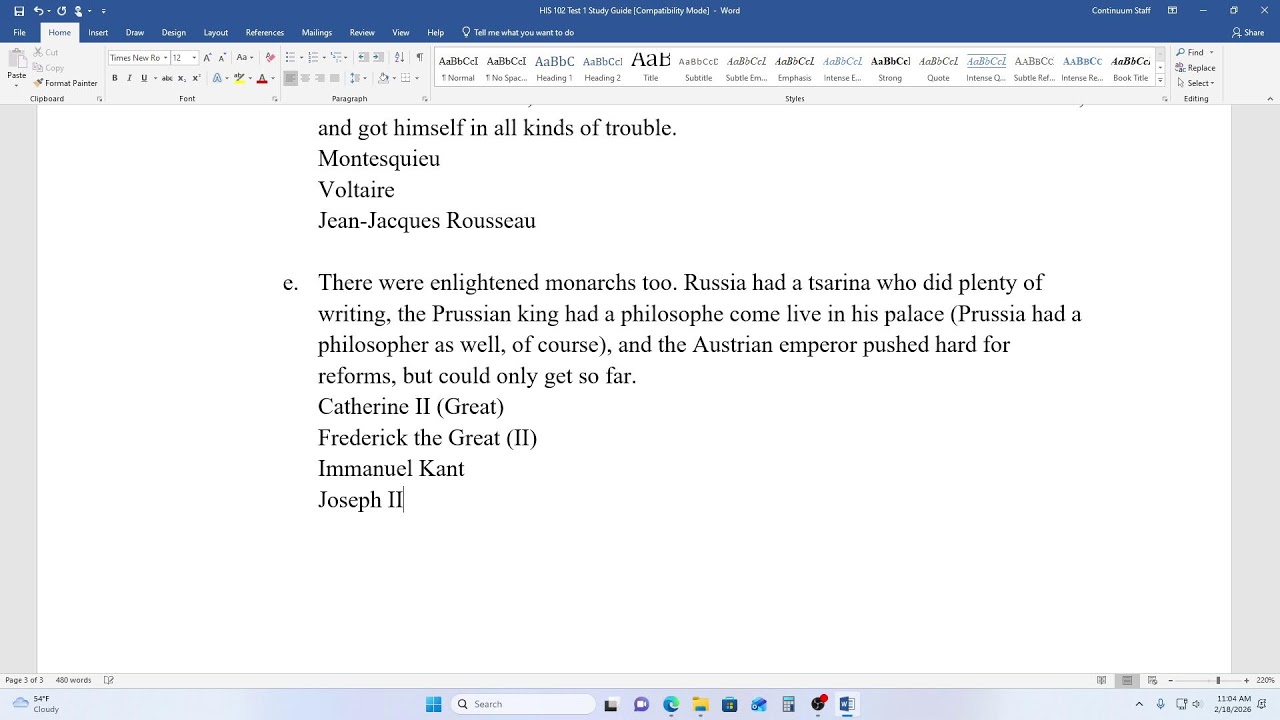This screenshot has height=720, width=1280.
Task: Toggle bold formatting
Action: [114, 78]
